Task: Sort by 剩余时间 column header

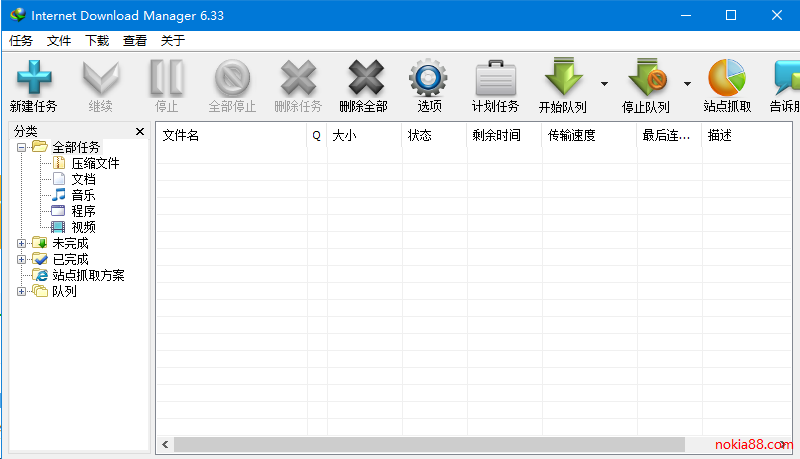Action: (504, 135)
